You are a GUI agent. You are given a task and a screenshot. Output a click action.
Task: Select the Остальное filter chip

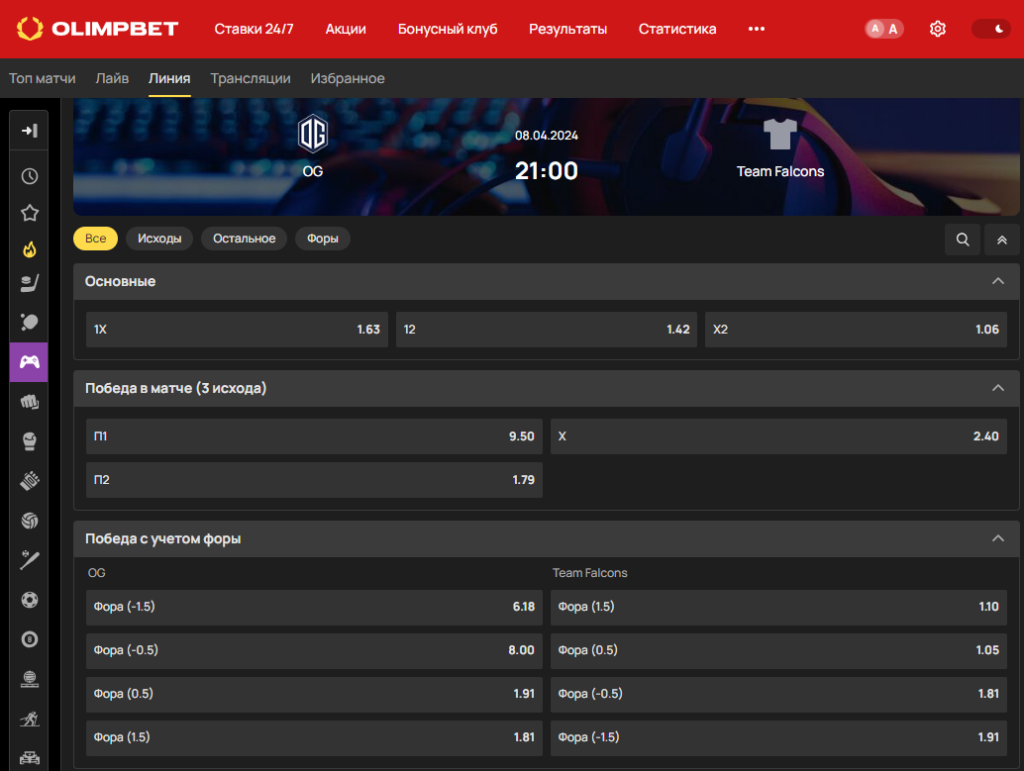[x=244, y=239]
